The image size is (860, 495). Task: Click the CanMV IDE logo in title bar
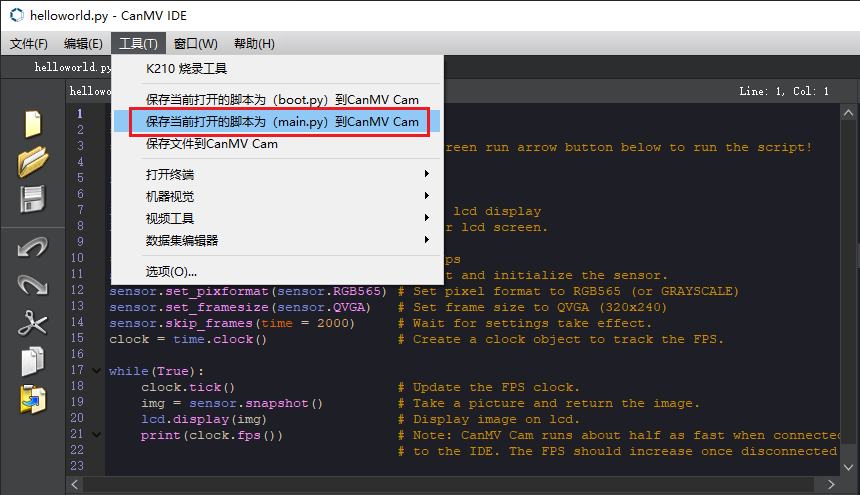[17, 15]
